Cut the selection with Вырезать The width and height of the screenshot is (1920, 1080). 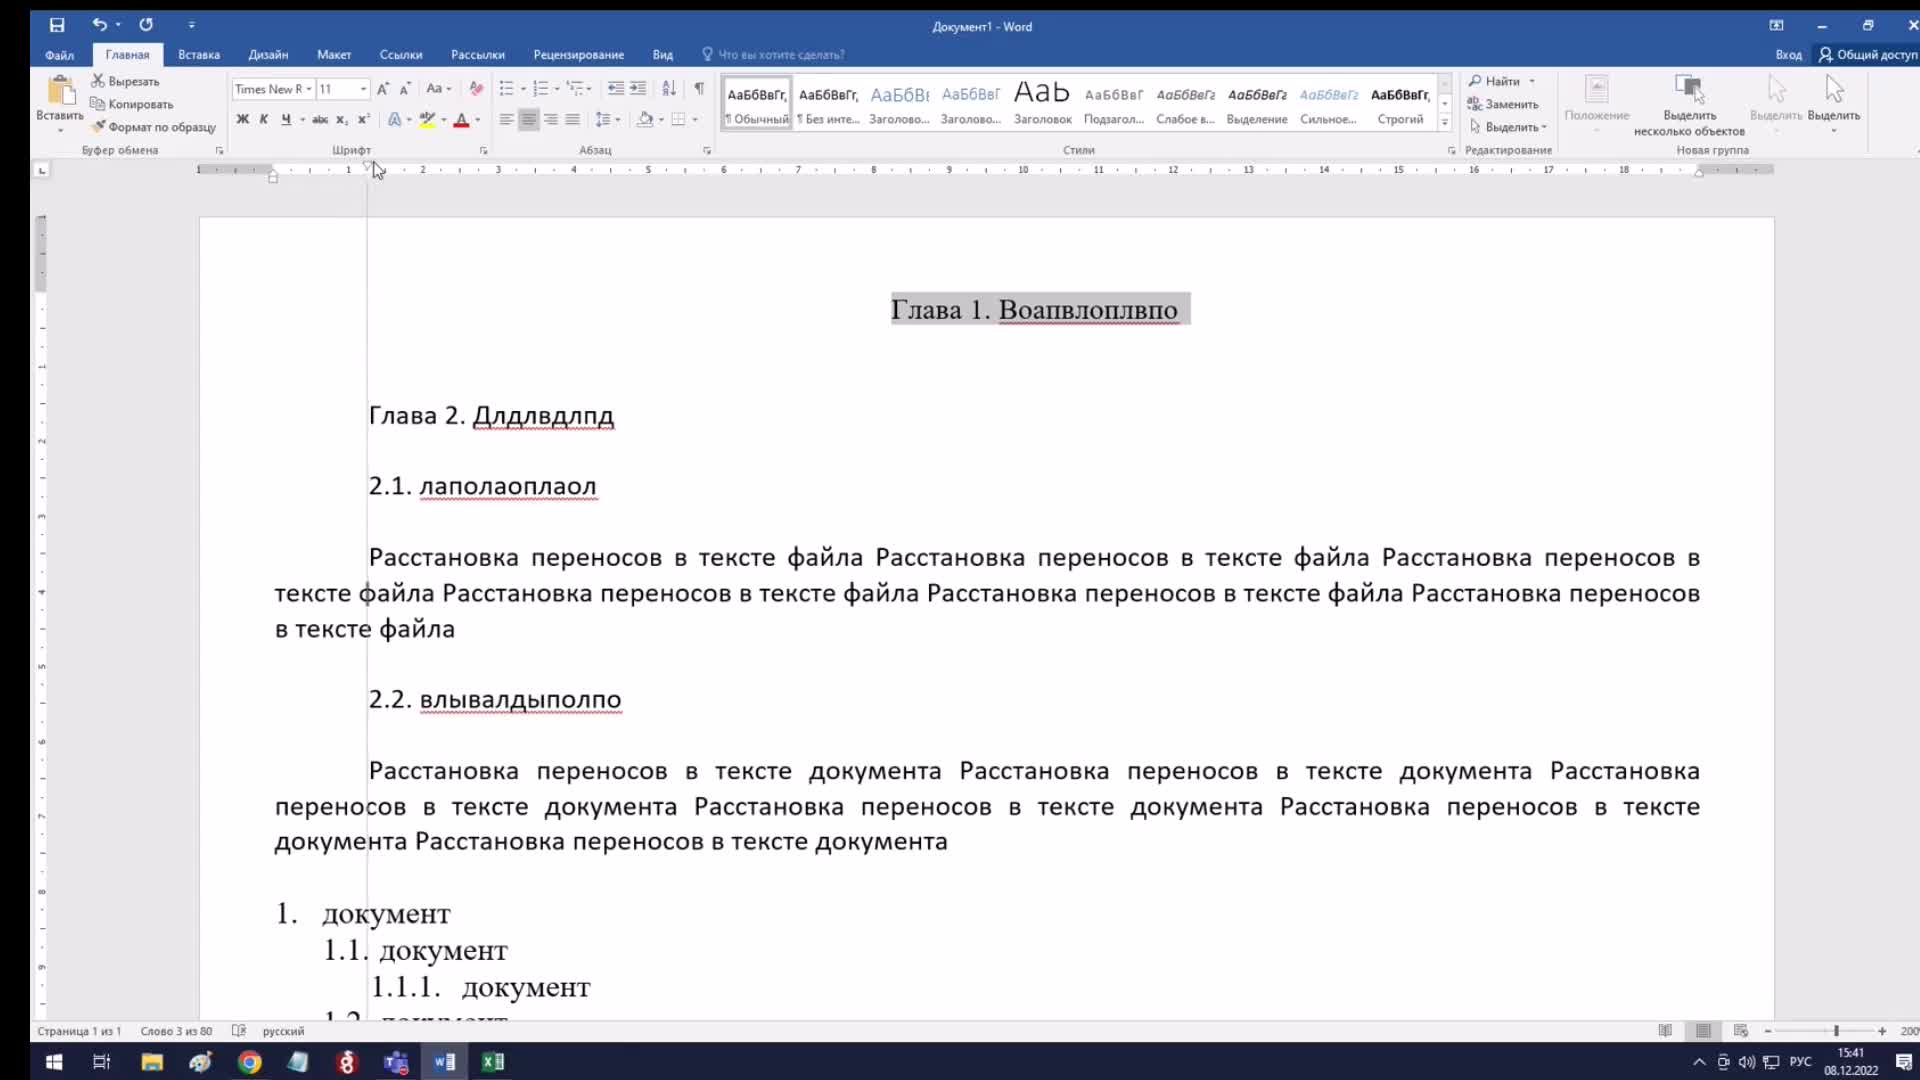click(x=125, y=81)
